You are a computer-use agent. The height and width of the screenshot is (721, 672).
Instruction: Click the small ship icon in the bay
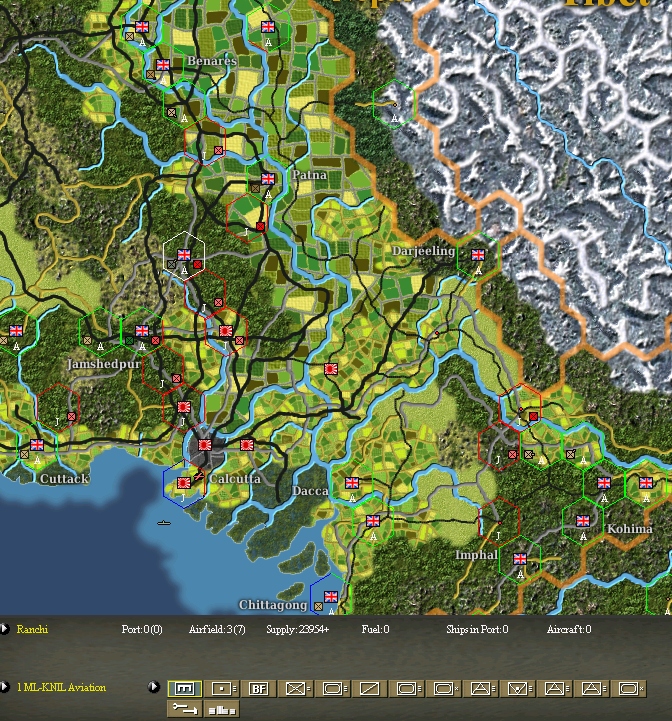coord(164,523)
